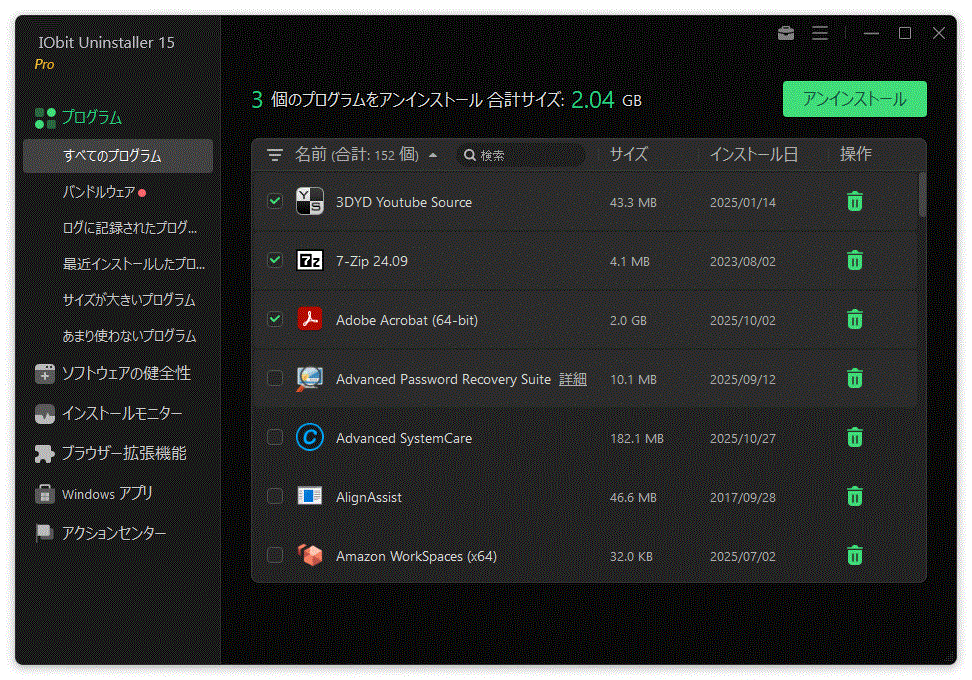Open the toolbox icon in the title bar

[786, 33]
